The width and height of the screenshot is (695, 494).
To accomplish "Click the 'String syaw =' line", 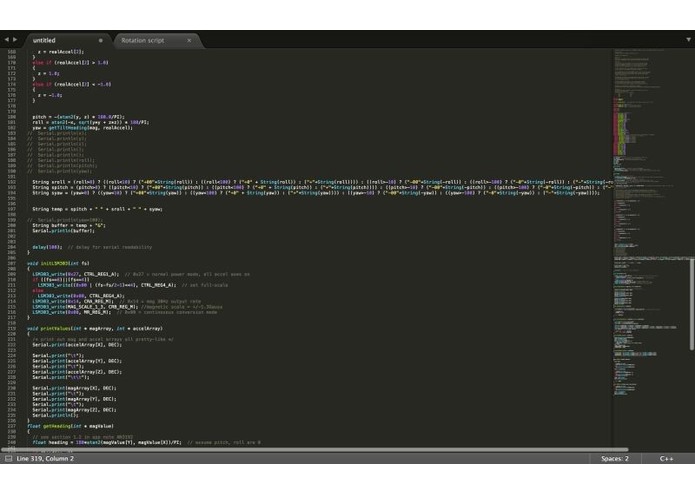I will click(x=316, y=193).
